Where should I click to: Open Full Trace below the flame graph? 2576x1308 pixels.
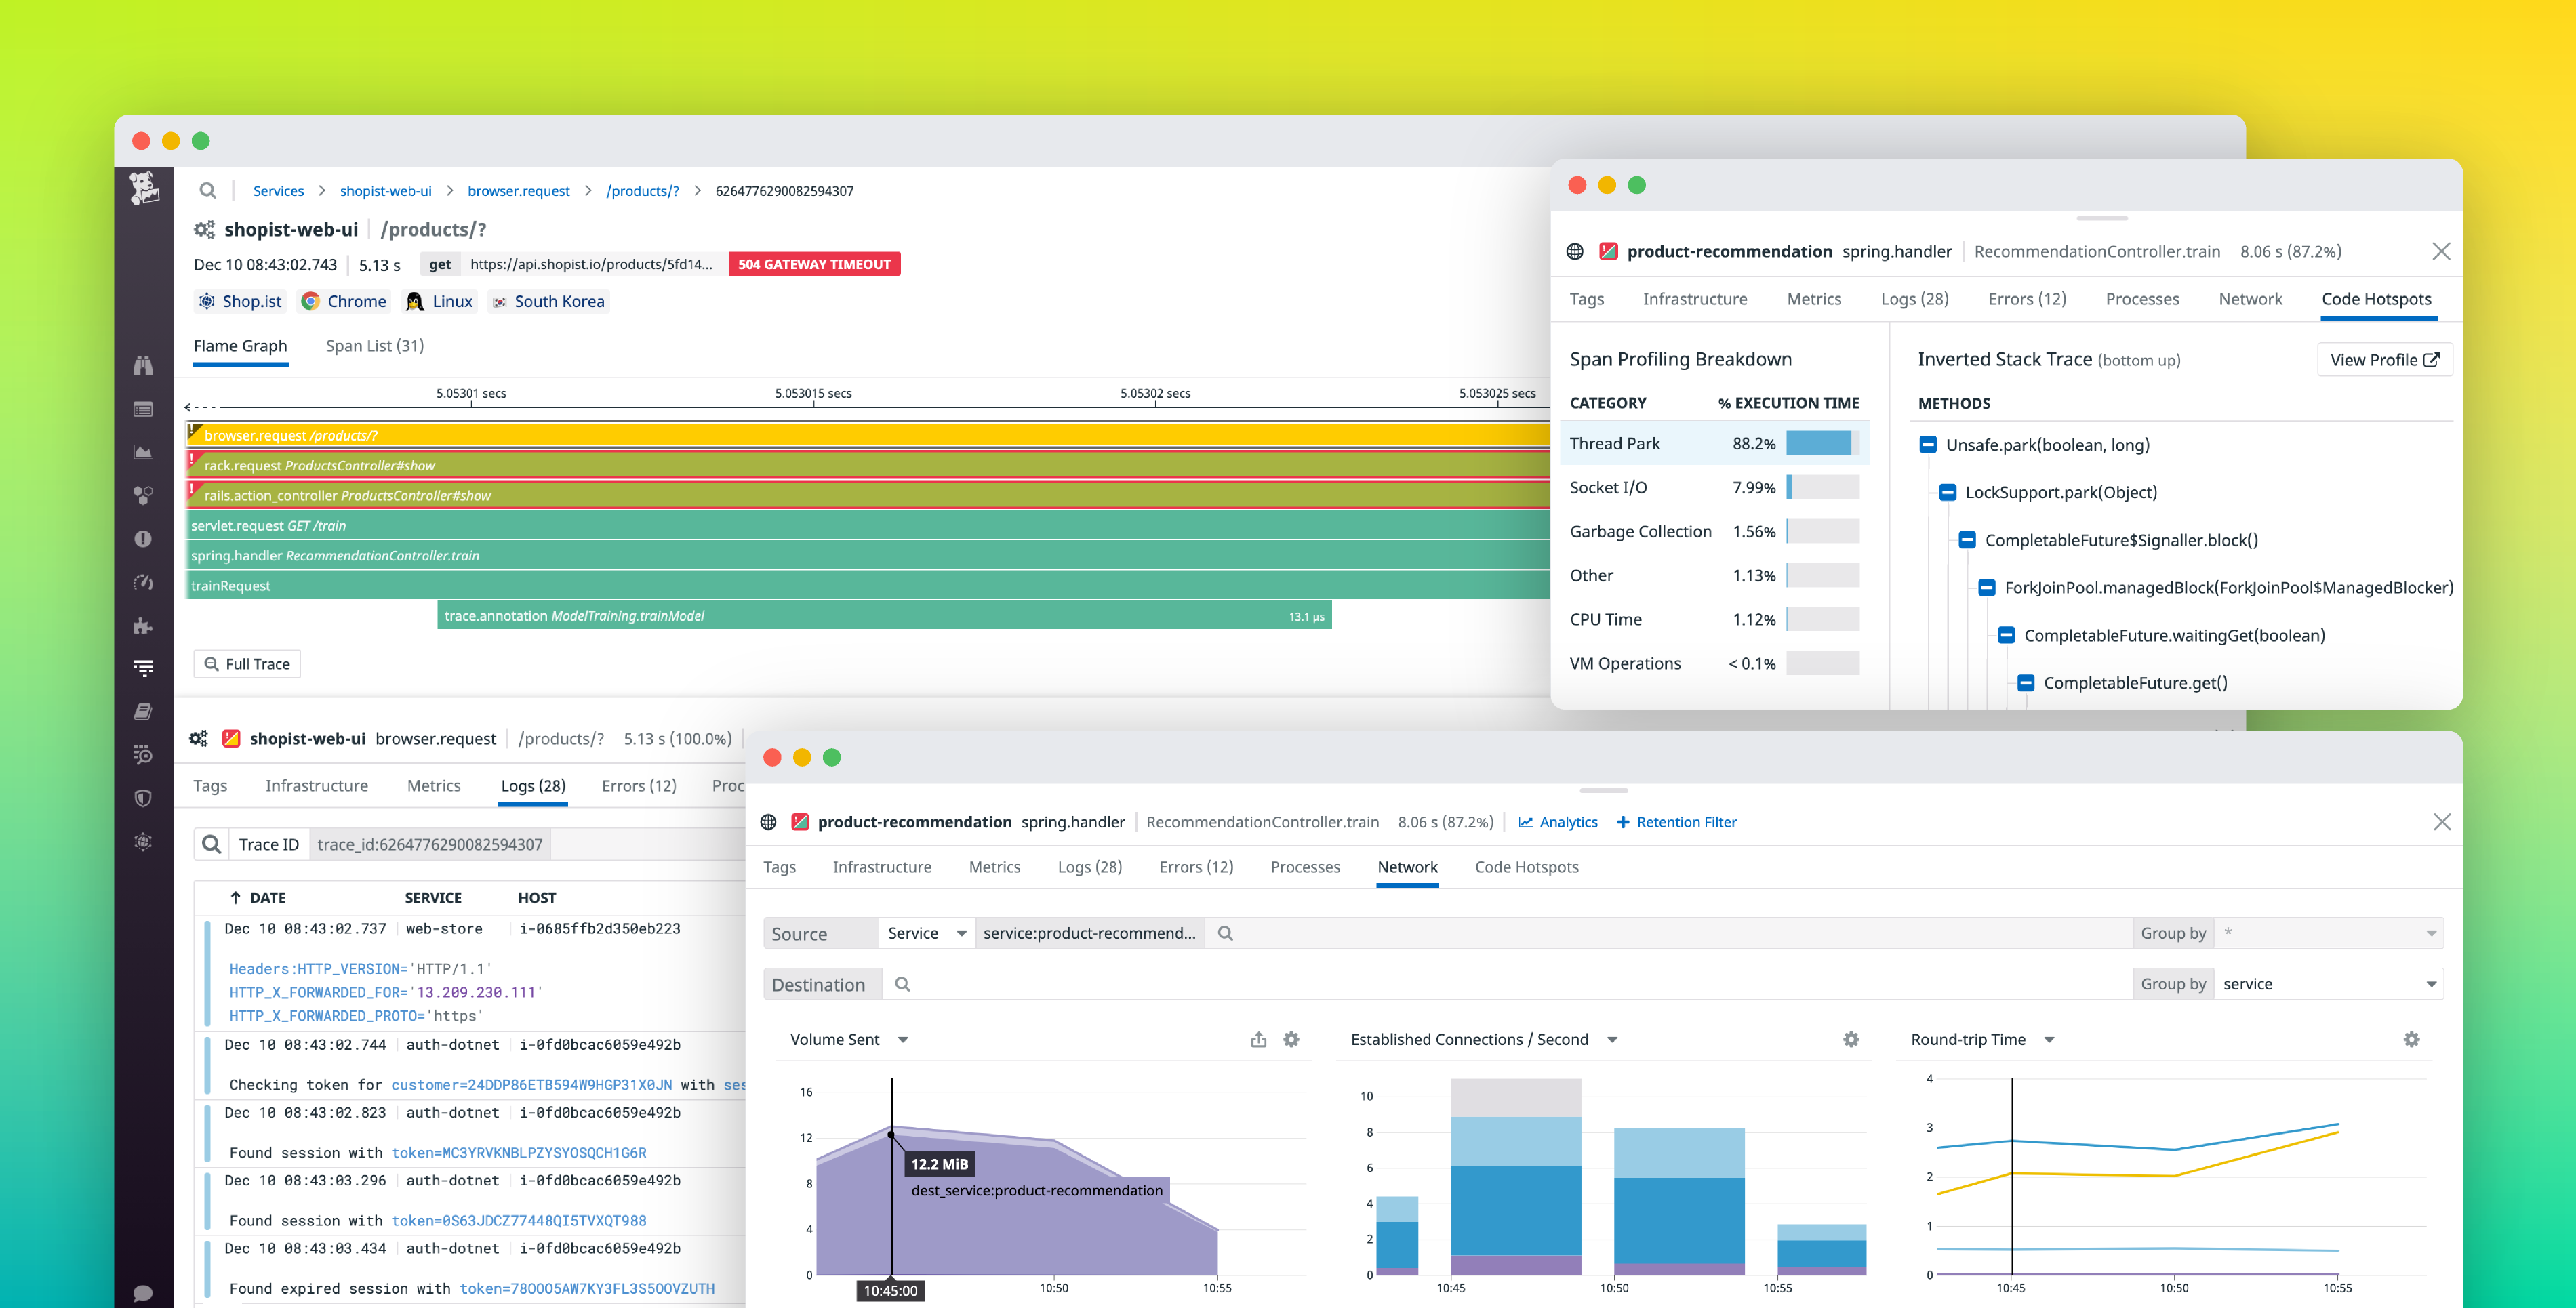246,663
